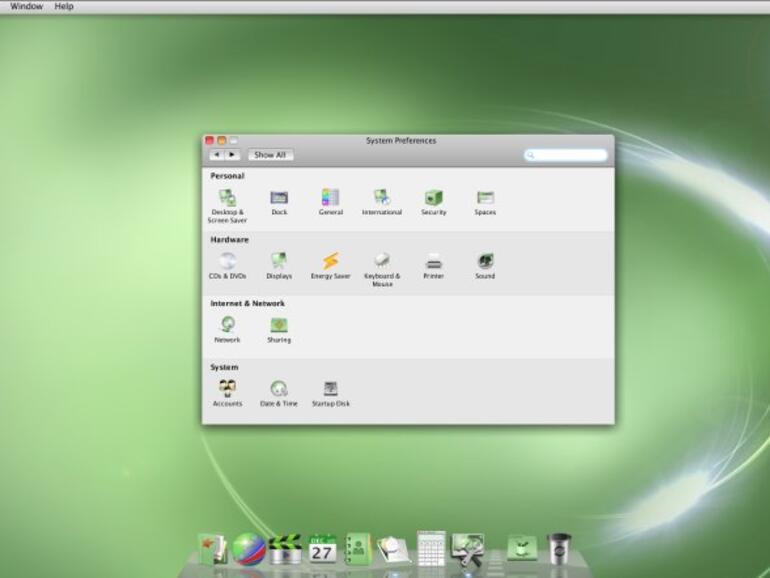Image resolution: width=770 pixels, height=578 pixels.
Task: Open the Displays preference pane
Action: click(279, 262)
